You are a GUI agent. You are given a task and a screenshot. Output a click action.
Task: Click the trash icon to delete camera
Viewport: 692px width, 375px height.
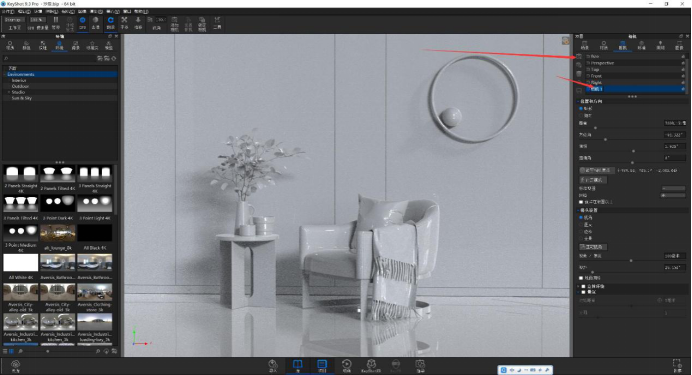579,74
